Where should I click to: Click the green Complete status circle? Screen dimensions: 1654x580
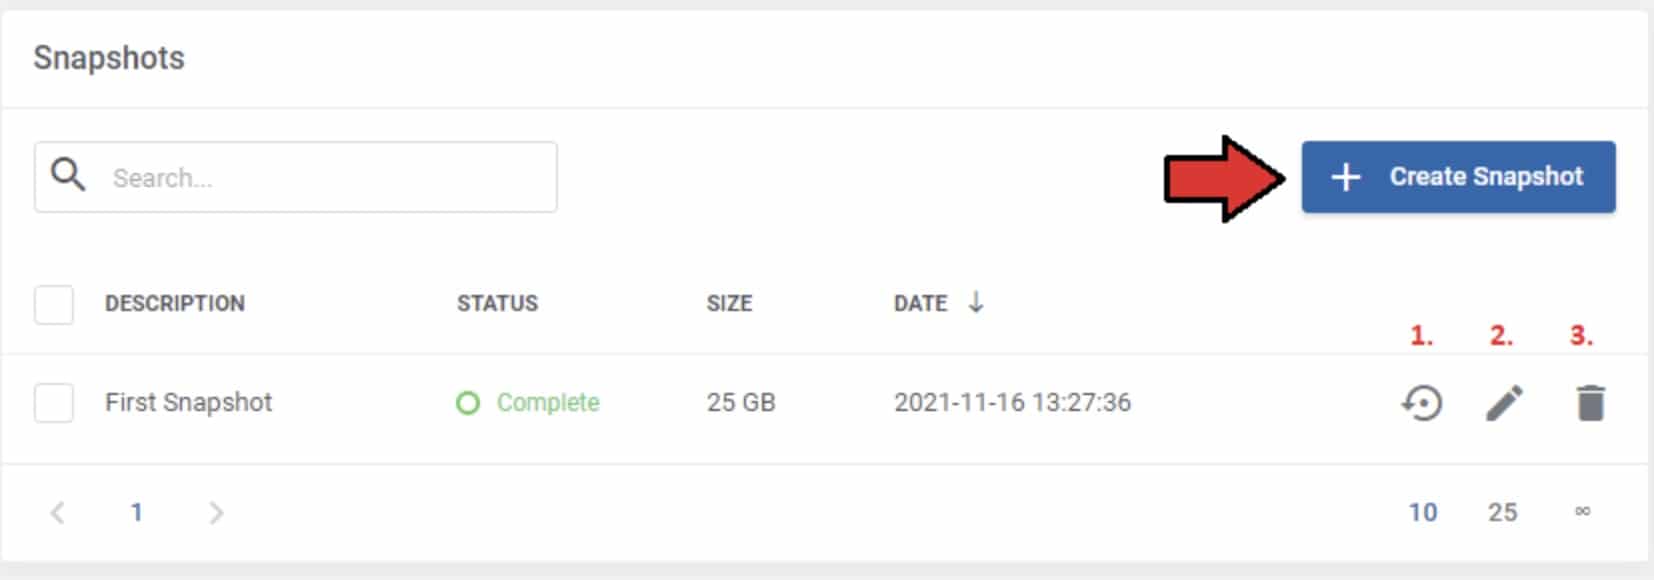pos(467,403)
